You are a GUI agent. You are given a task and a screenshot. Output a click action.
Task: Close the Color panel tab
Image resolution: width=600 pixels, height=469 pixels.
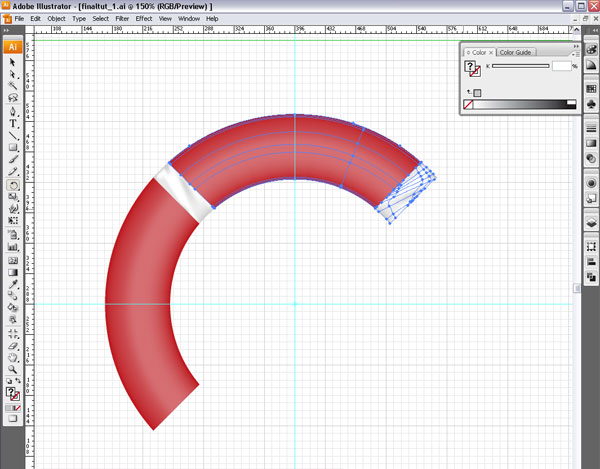click(491, 52)
